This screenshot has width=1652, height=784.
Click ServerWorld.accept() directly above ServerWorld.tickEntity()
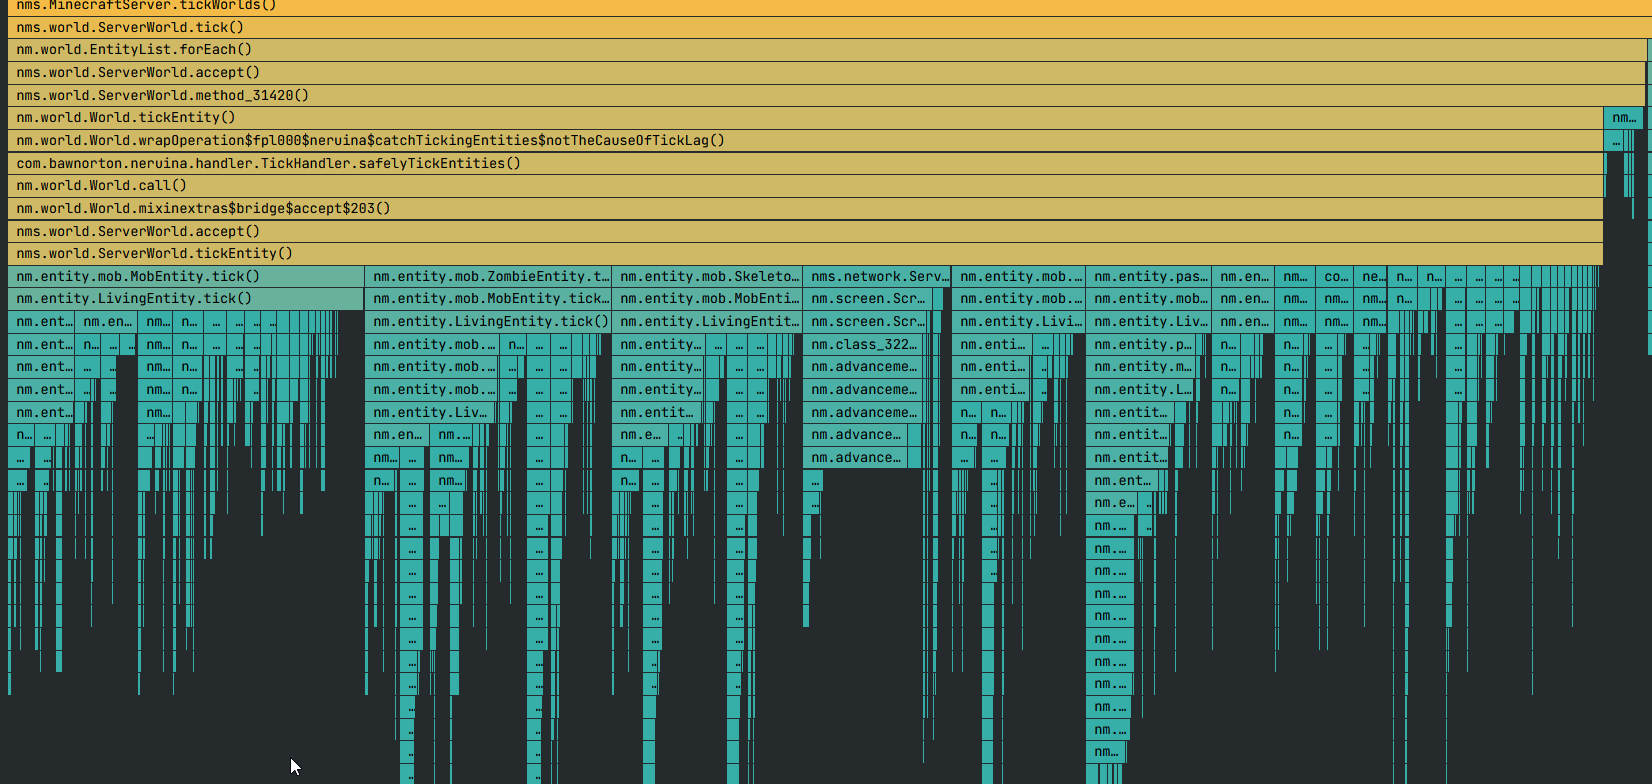[805, 231]
